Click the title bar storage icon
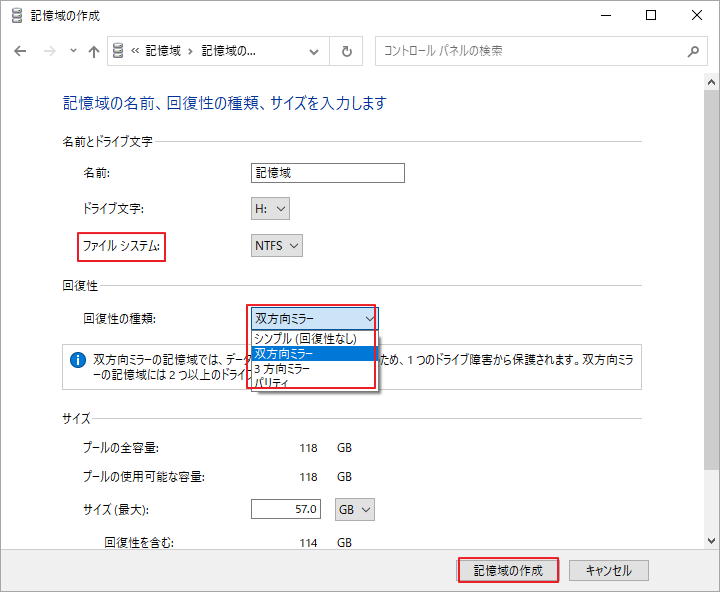 click(x=17, y=16)
